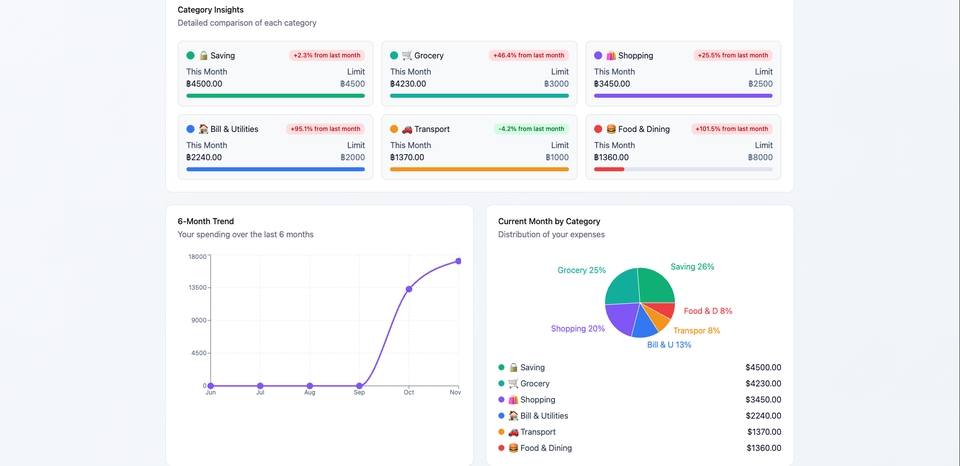Image resolution: width=960 pixels, height=466 pixels.
Task: Select the Oct data point on the trend line
Action: pyautogui.click(x=408, y=289)
